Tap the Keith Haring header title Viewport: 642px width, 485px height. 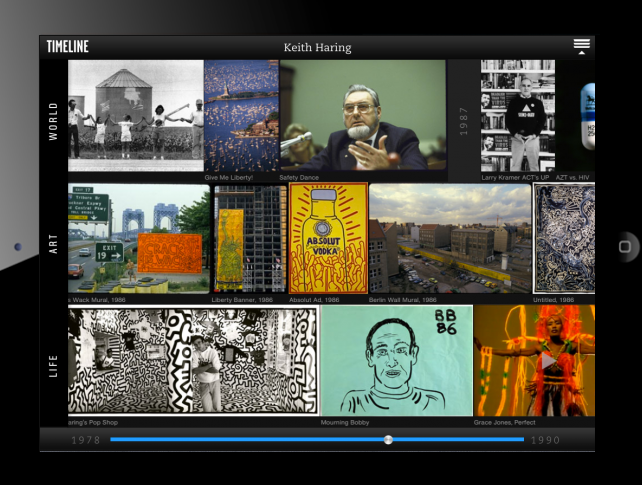click(x=317, y=47)
